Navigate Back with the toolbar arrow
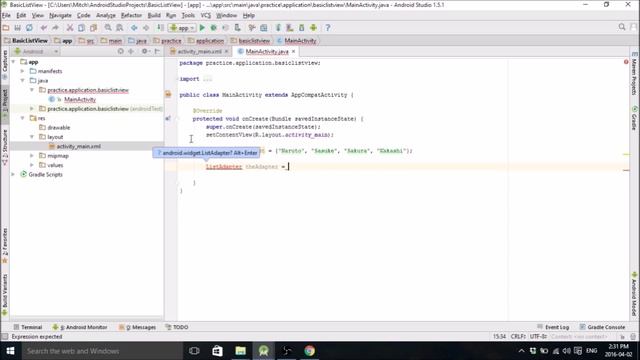Image resolution: width=640 pixels, height=360 pixels. coord(134,28)
